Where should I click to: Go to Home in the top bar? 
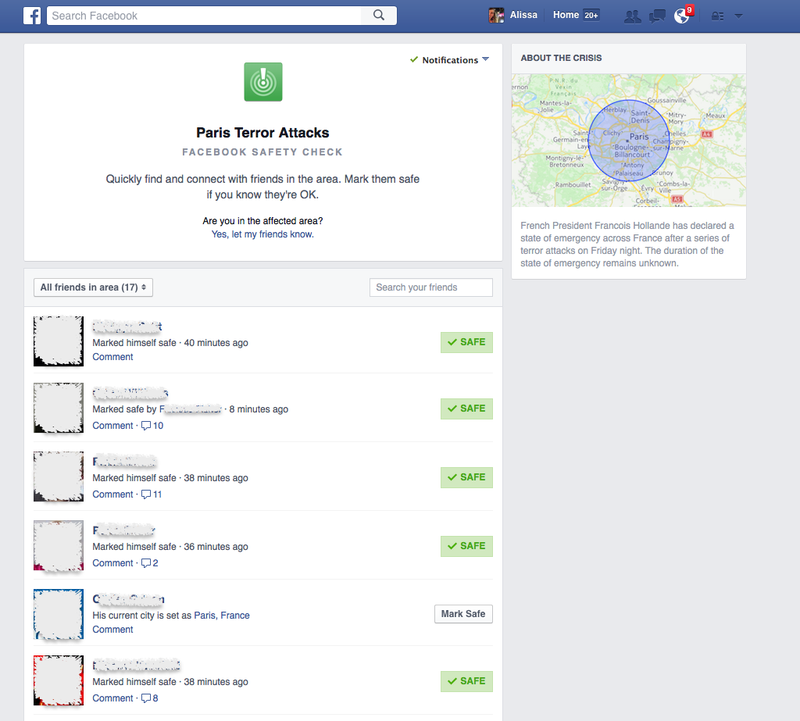[x=566, y=15]
